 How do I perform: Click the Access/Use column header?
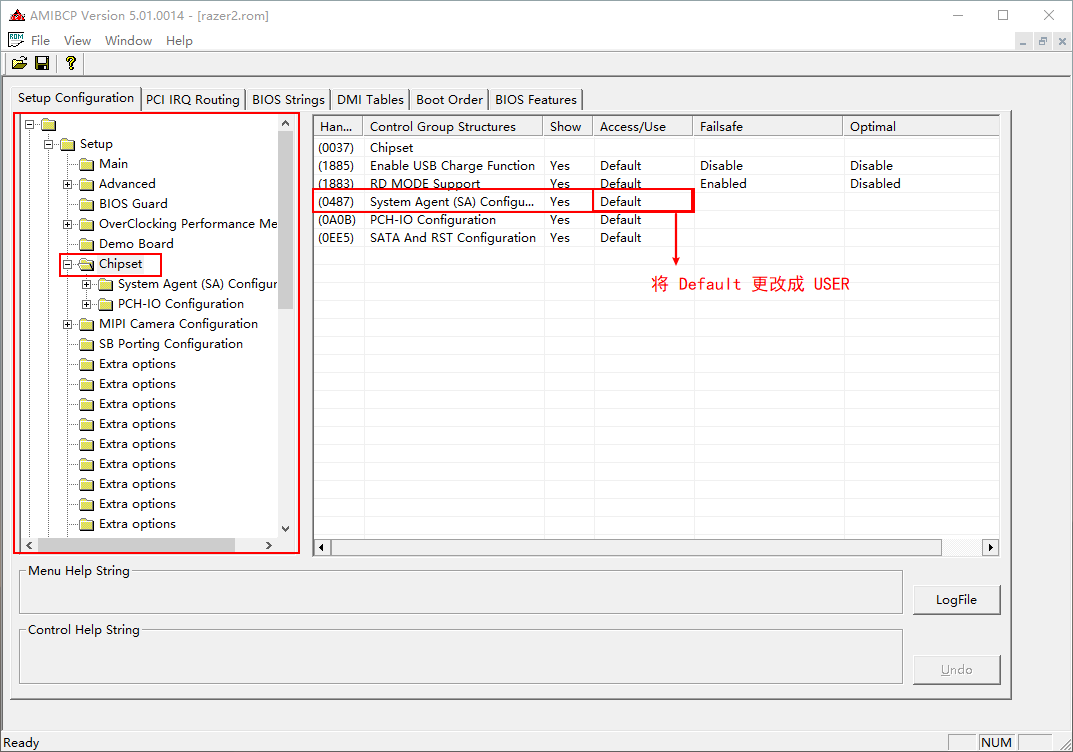point(643,127)
